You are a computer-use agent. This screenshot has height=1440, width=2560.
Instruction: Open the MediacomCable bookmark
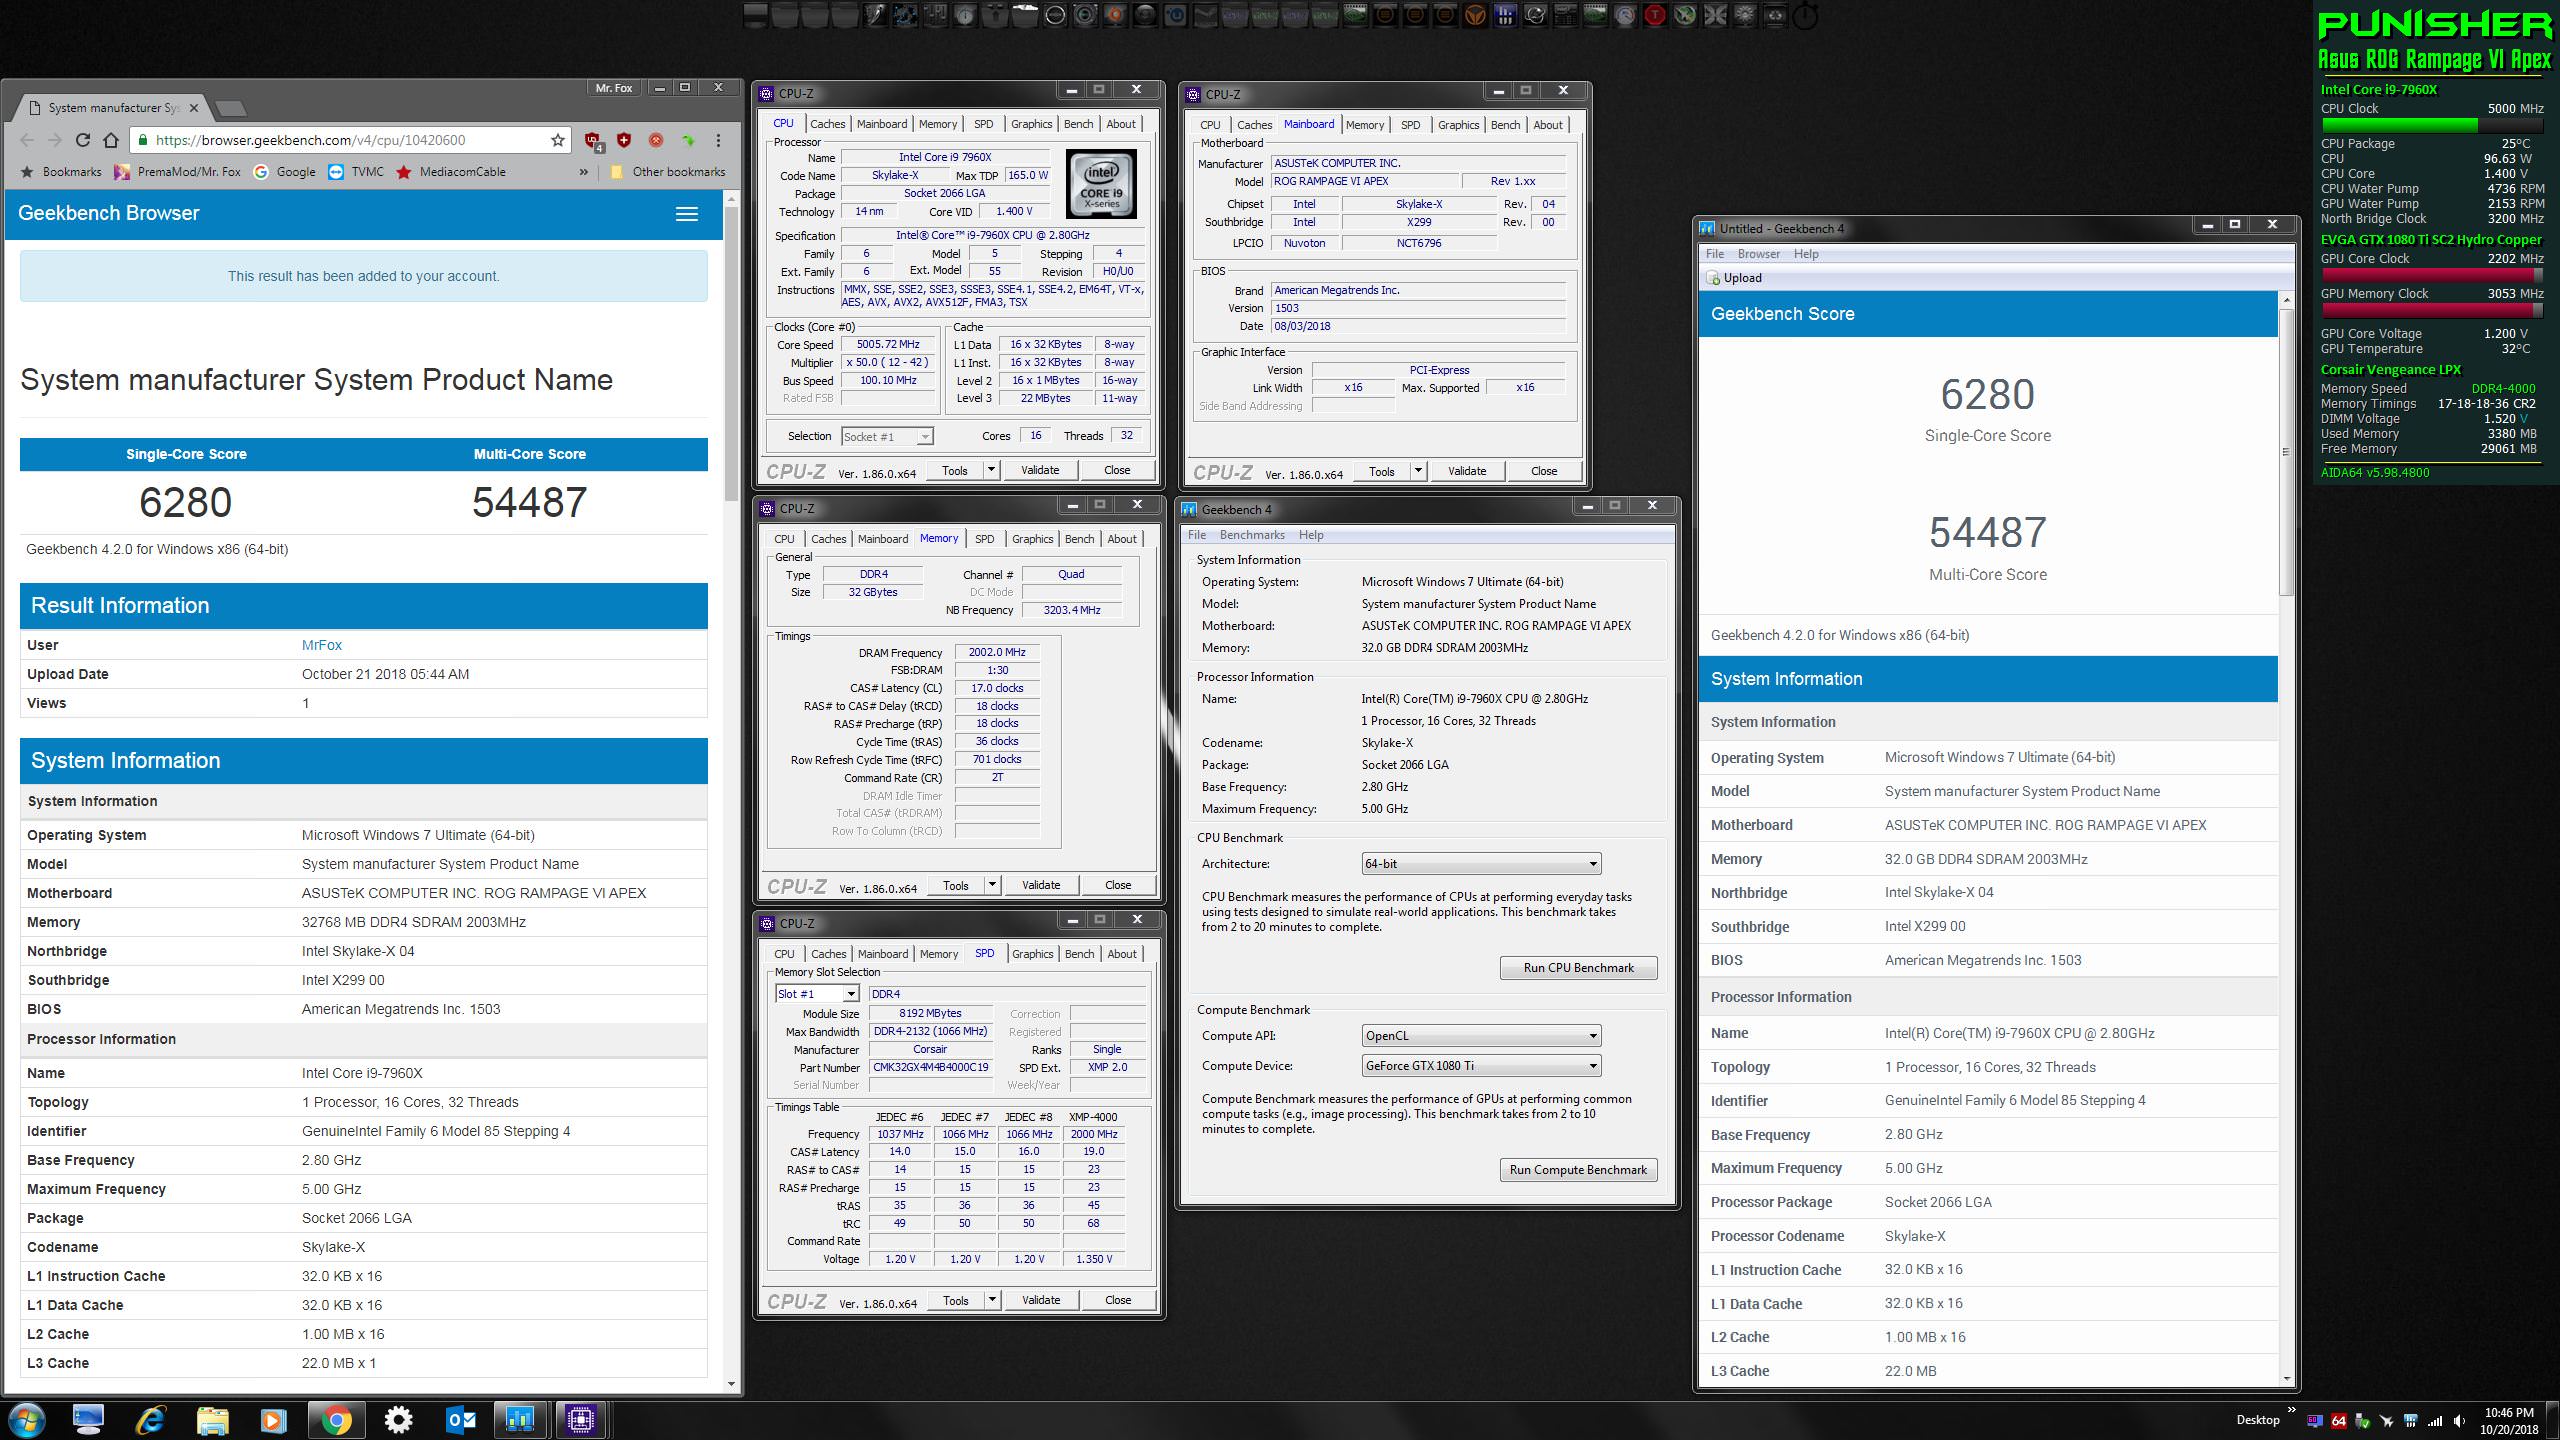450,172
